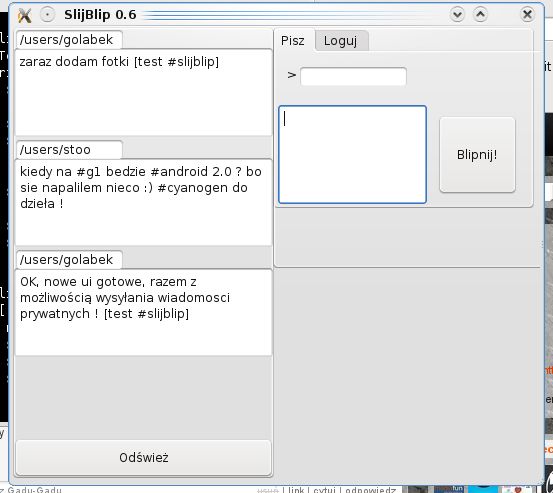Click the 'OK, nowe ui gotowe' message box

tap(144, 312)
